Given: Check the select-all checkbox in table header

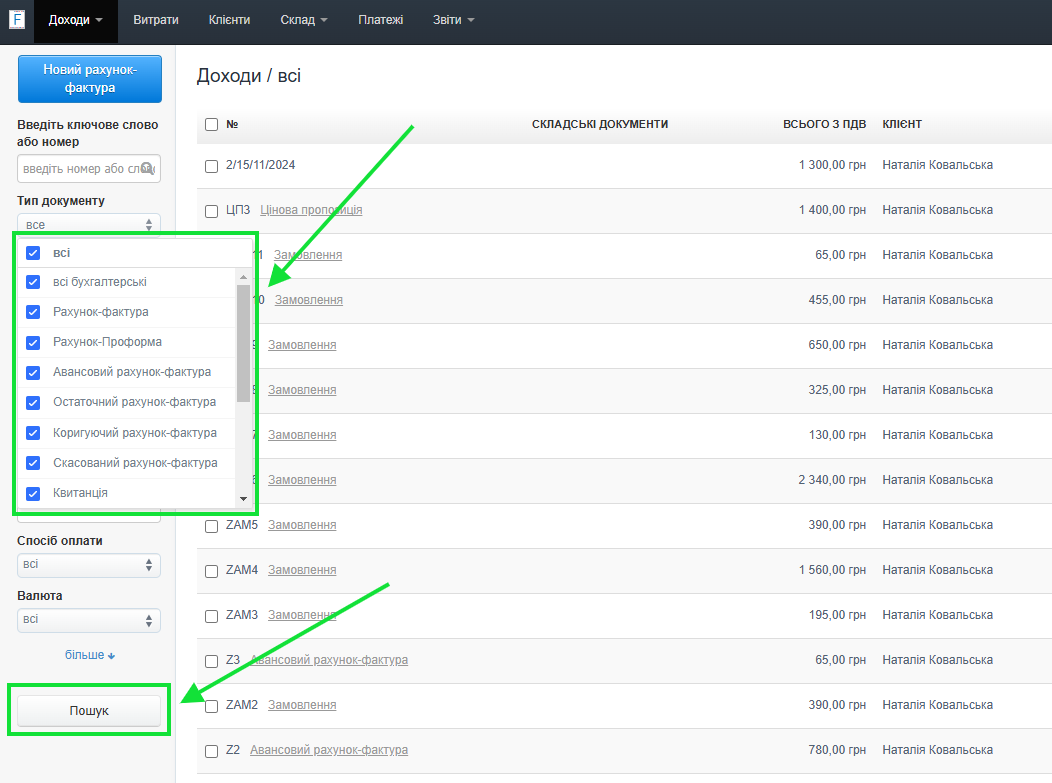Looking at the screenshot, I should tap(211, 125).
